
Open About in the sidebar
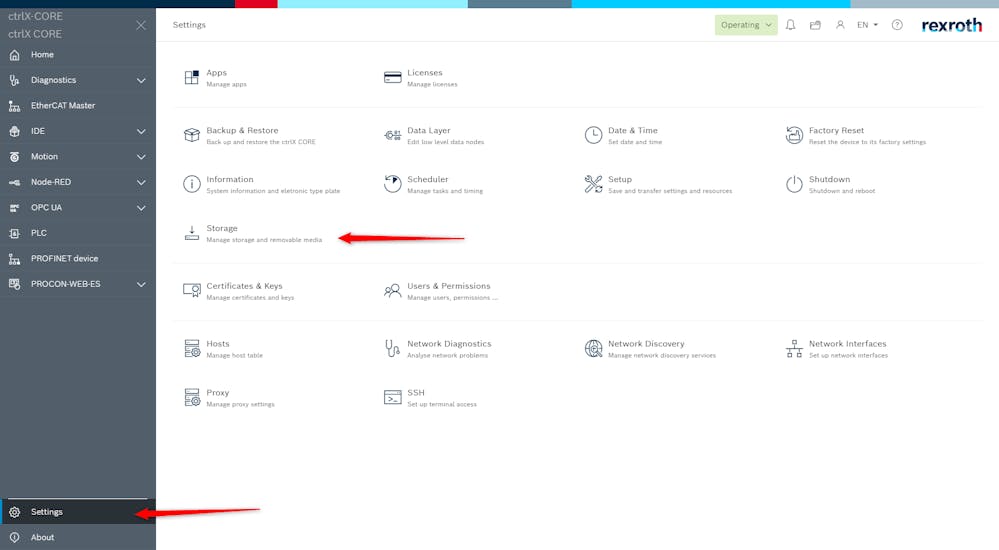78,537
